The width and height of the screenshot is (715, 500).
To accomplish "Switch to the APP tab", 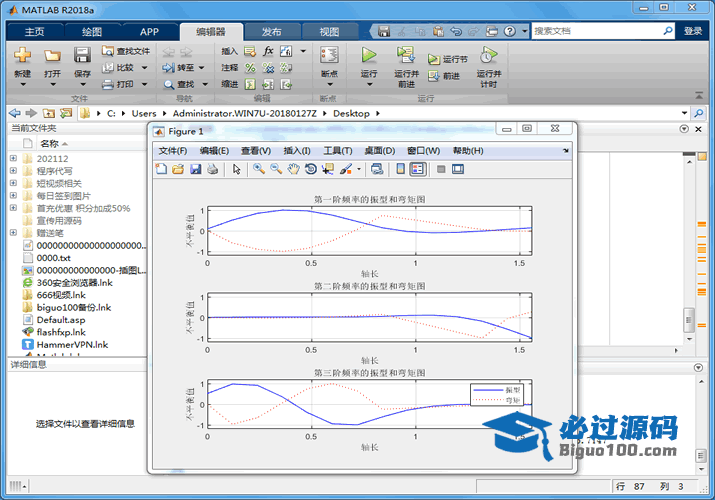I will 149,31.
